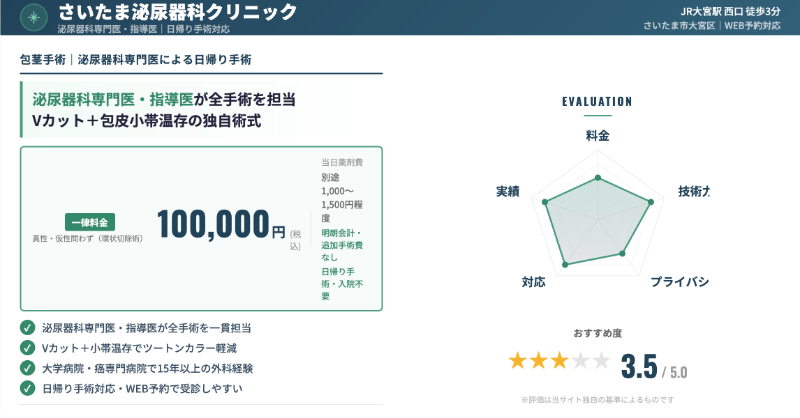Viewport: 800px width, 418px height.
Task: Click the clinic compass logo icon
Action: click(x=37, y=17)
